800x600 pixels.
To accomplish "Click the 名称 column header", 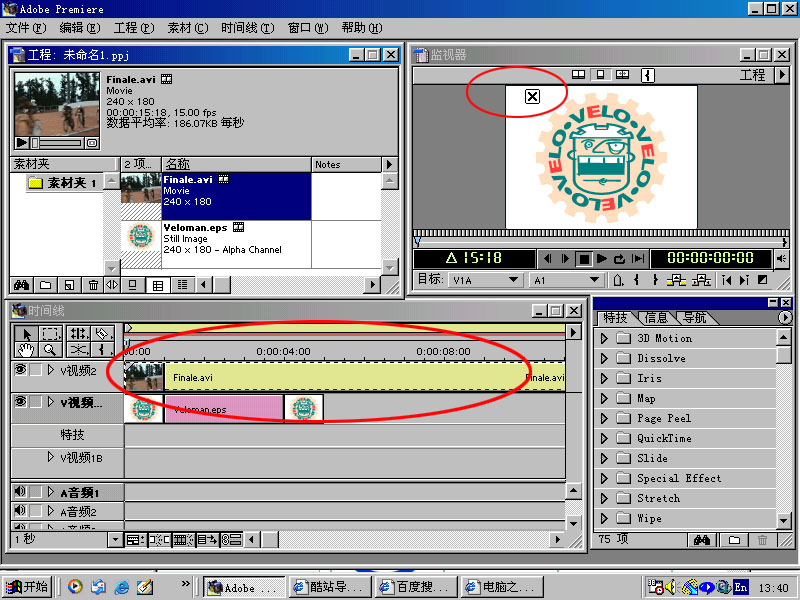I will tap(236, 164).
